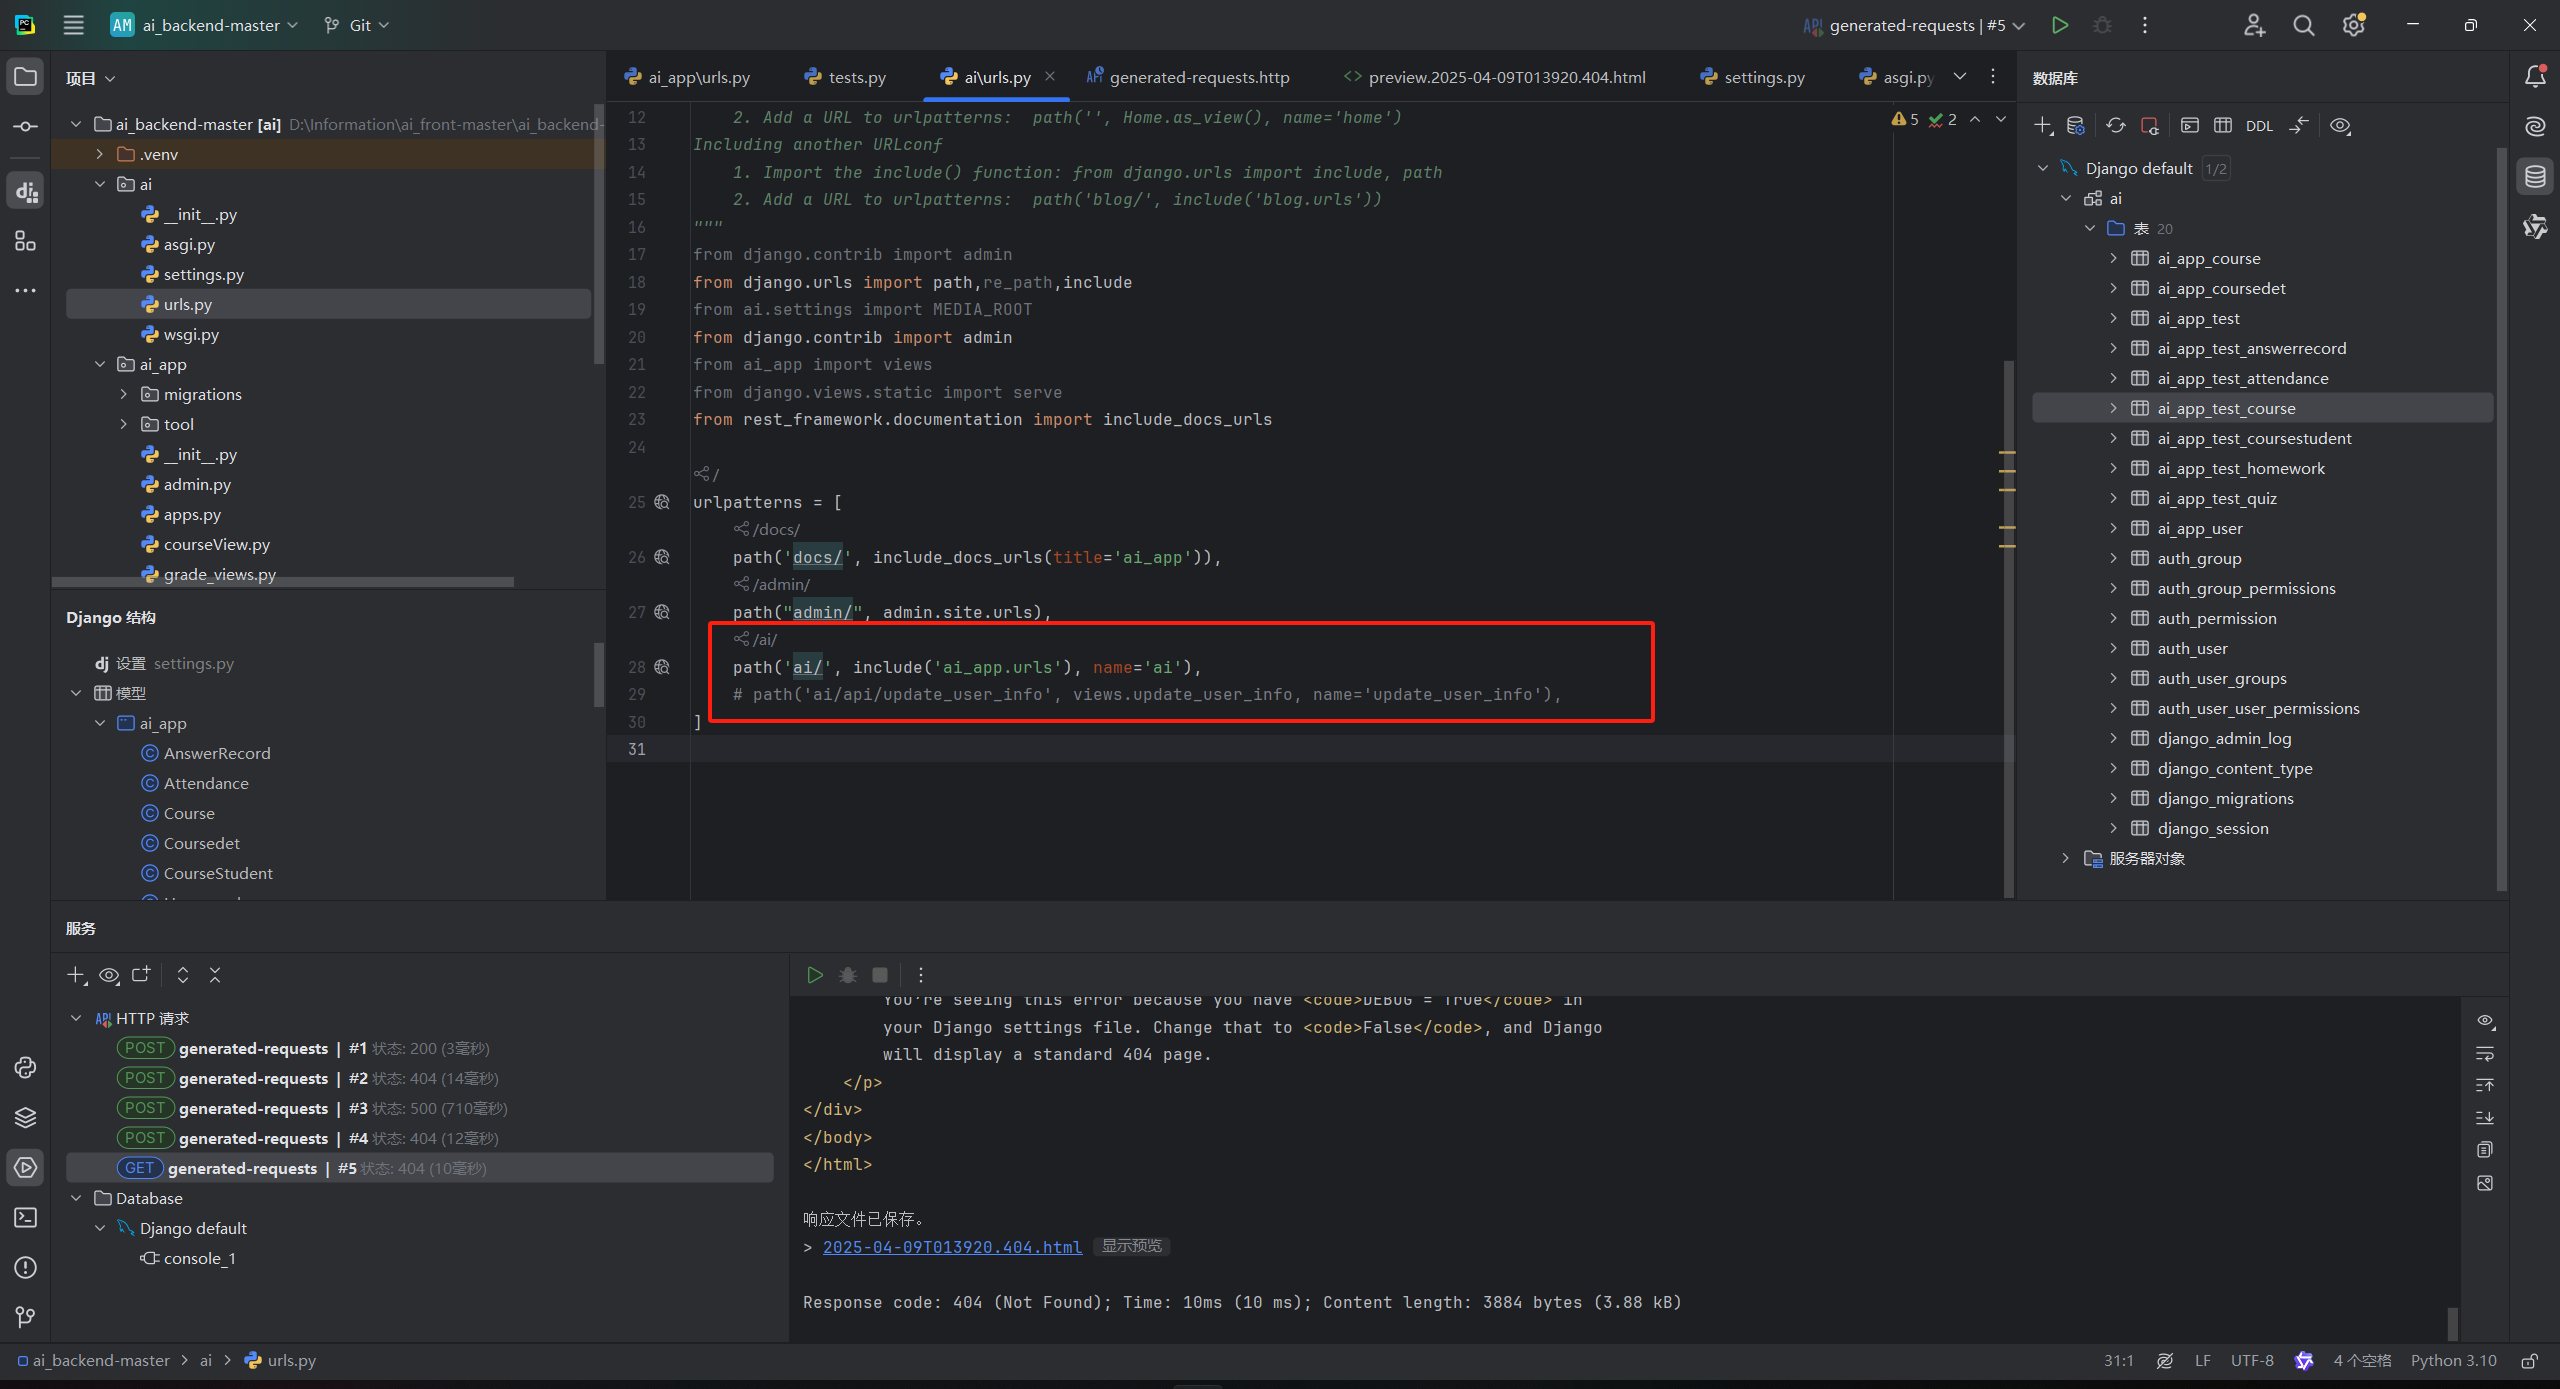
Task: Open data source properties icon
Action: coord(2076,126)
